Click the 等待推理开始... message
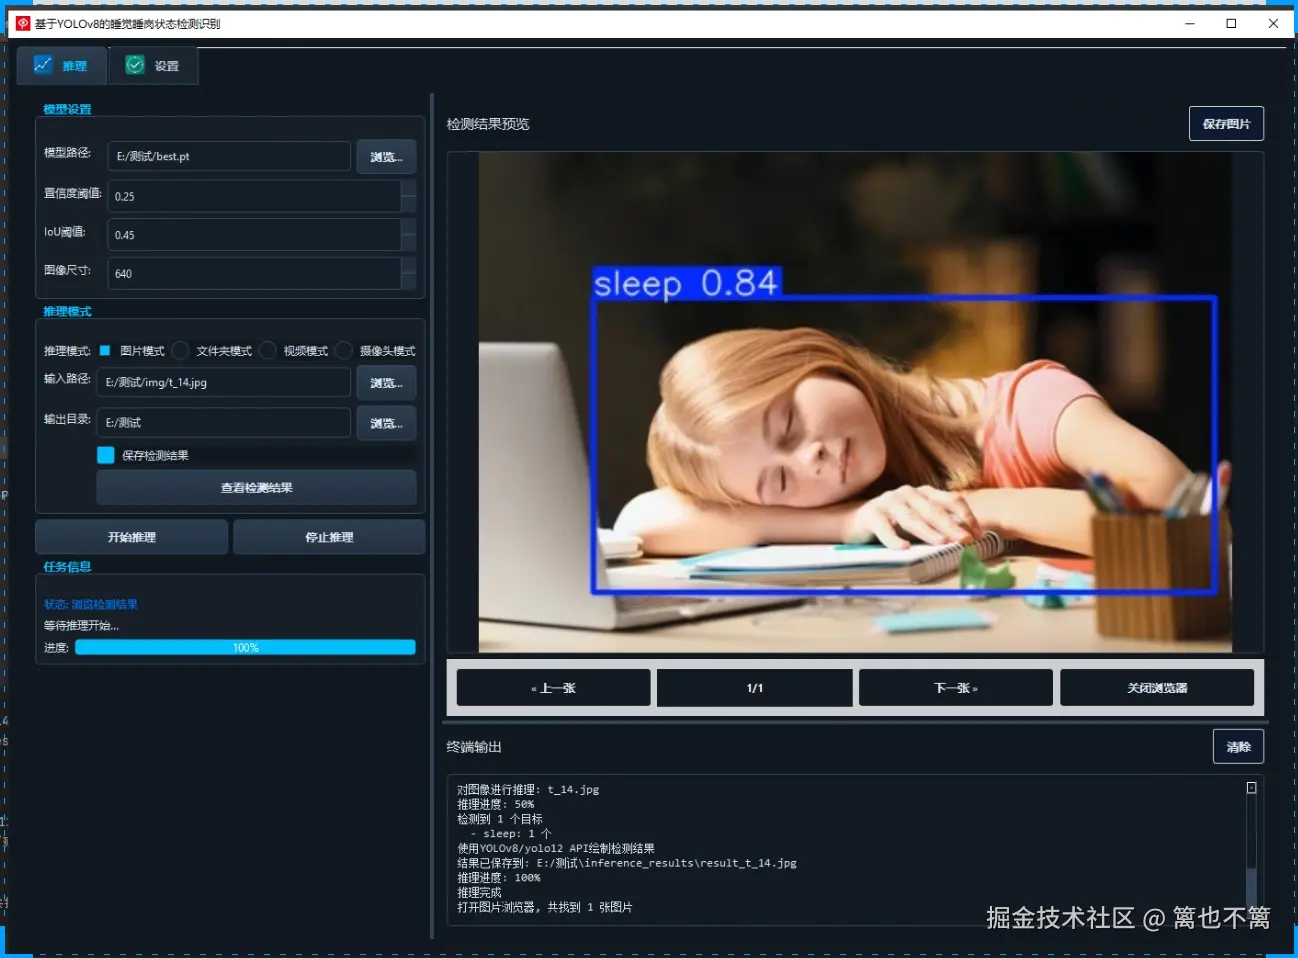Screen dimensions: 1298x958 point(81,625)
